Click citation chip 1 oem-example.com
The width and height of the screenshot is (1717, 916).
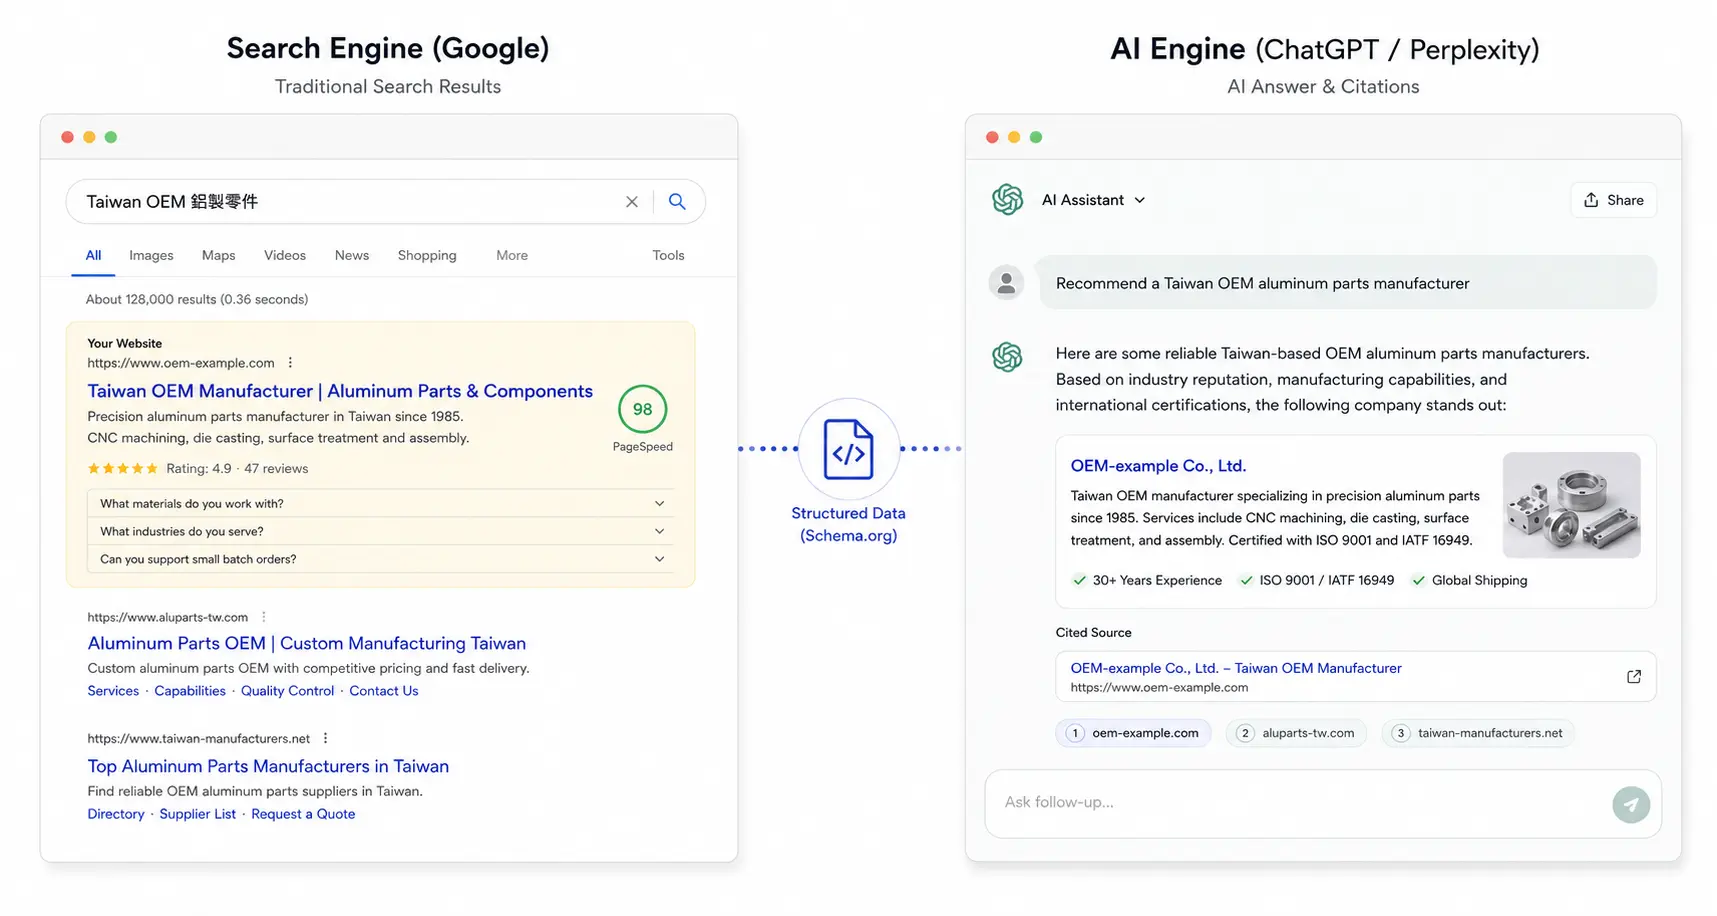pyautogui.click(x=1133, y=733)
